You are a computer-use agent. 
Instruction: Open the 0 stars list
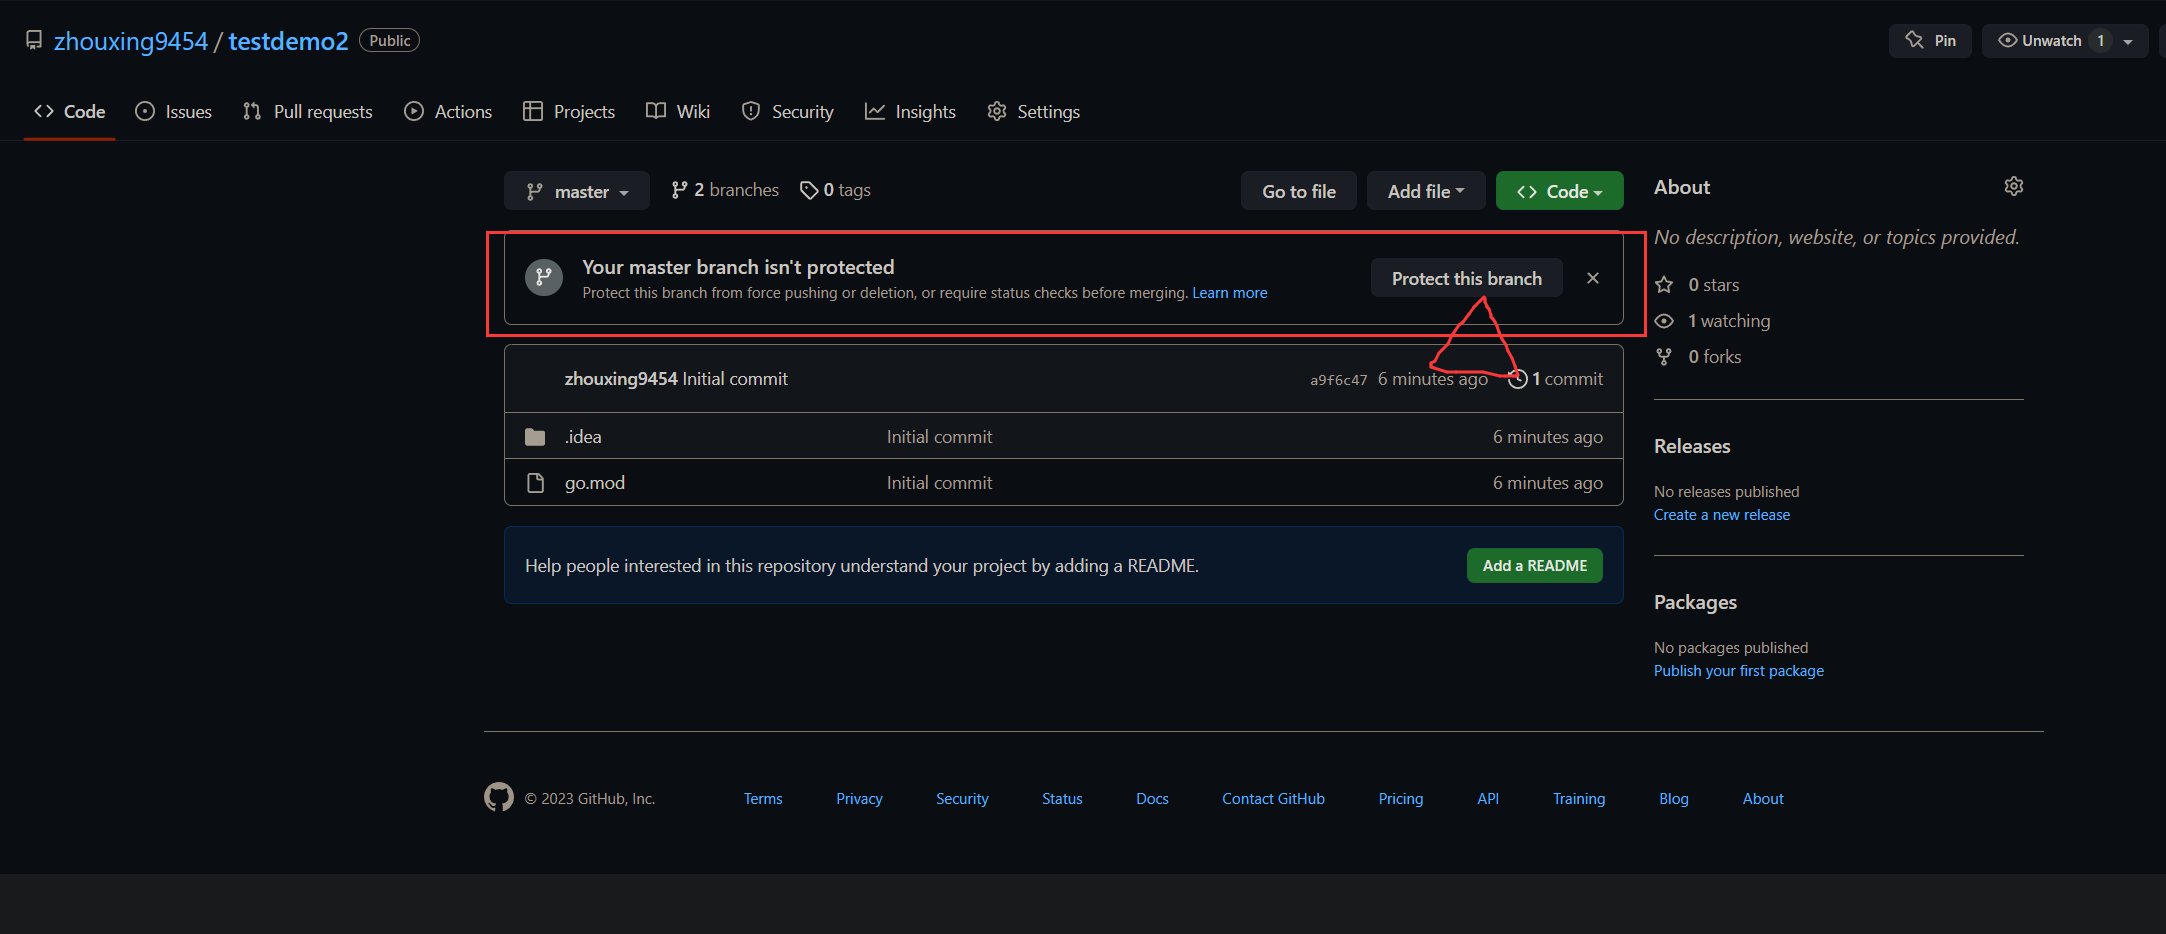click(1713, 285)
